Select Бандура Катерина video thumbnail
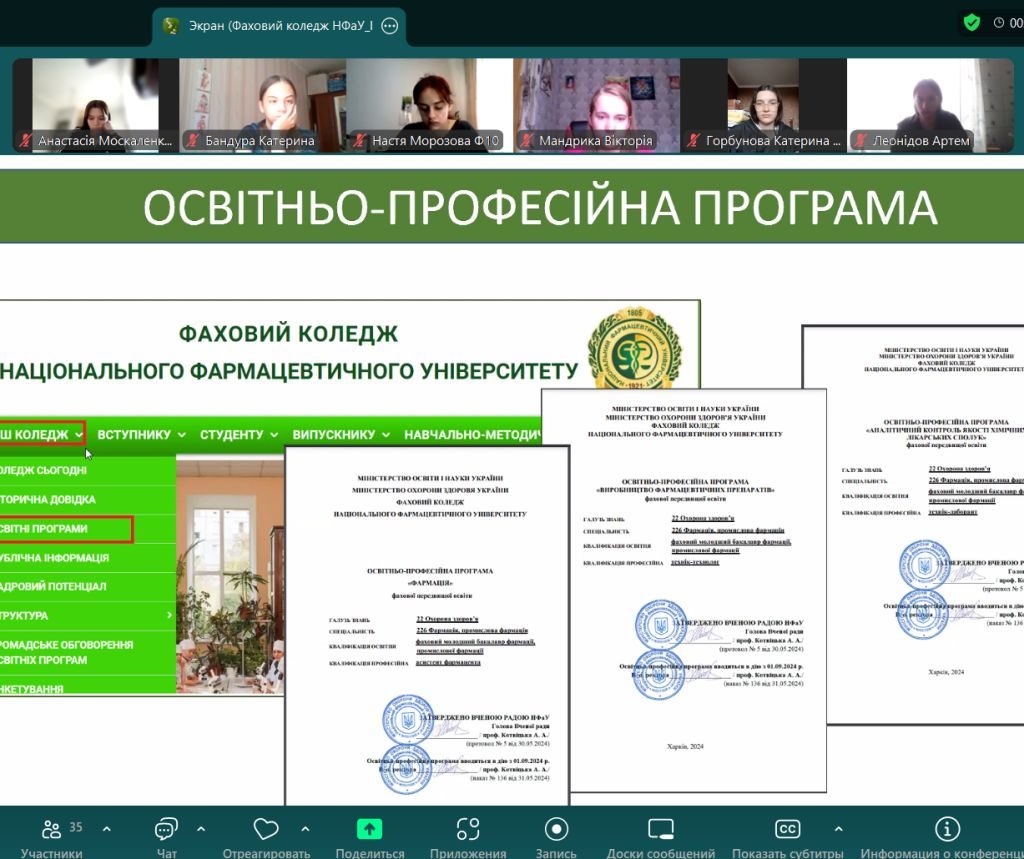This screenshot has height=859, width=1024. (x=263, y=105)
